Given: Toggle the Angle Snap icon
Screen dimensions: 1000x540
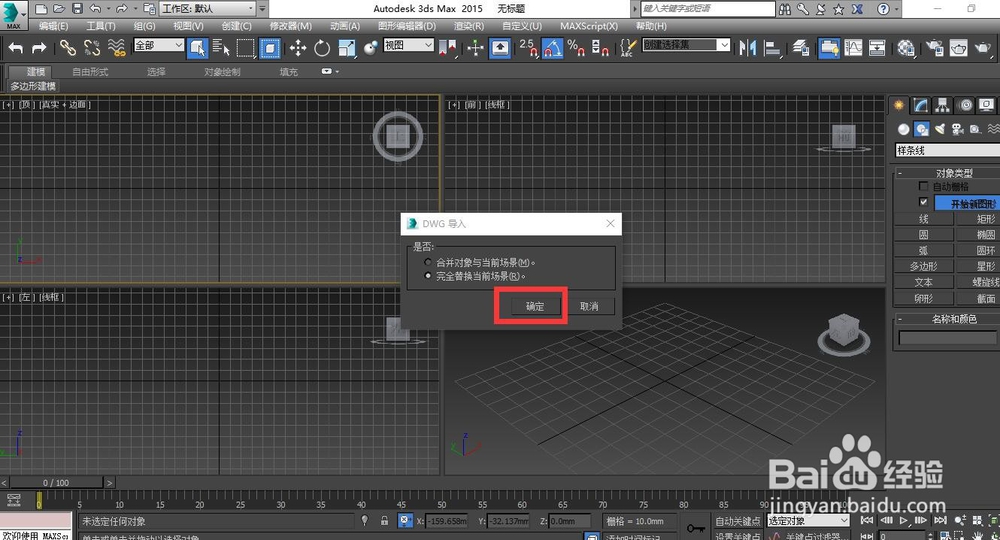Looking at the screenshot, I should point(552,48).
